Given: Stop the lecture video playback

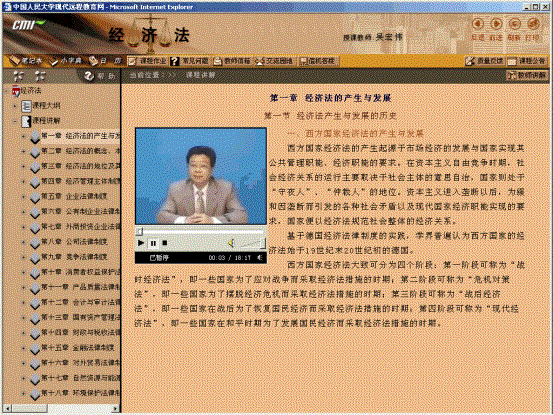Looking at the screenshot, I should [164, 243].
